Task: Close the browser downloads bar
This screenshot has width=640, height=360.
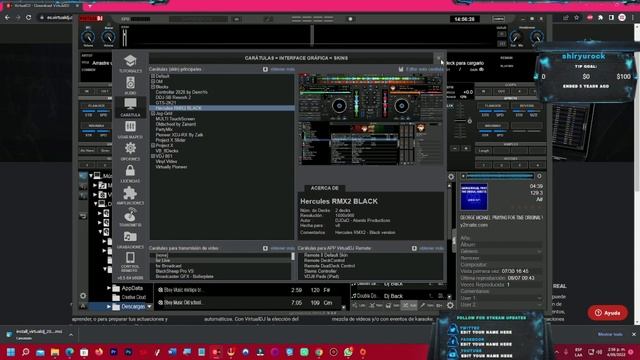Action: tap(633, 334)
